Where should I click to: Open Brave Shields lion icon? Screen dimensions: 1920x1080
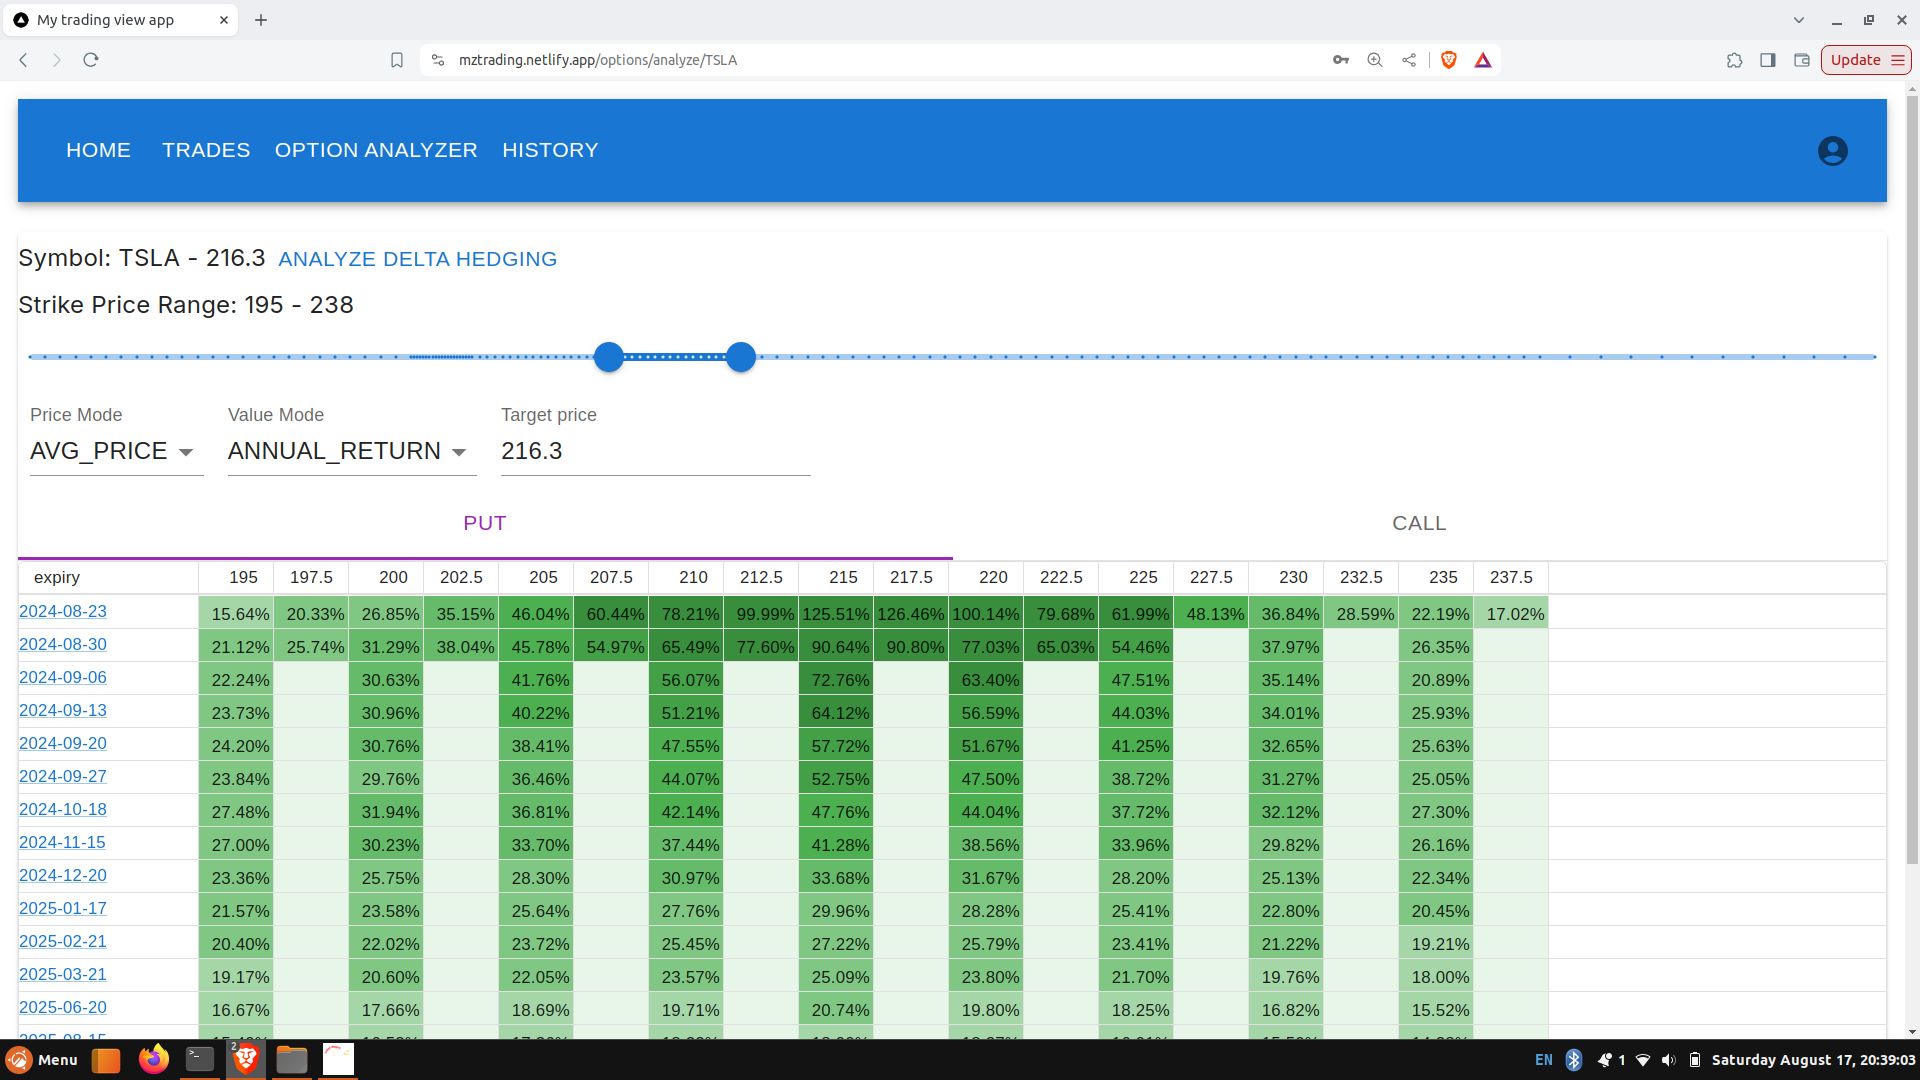tap(1449, 60)
